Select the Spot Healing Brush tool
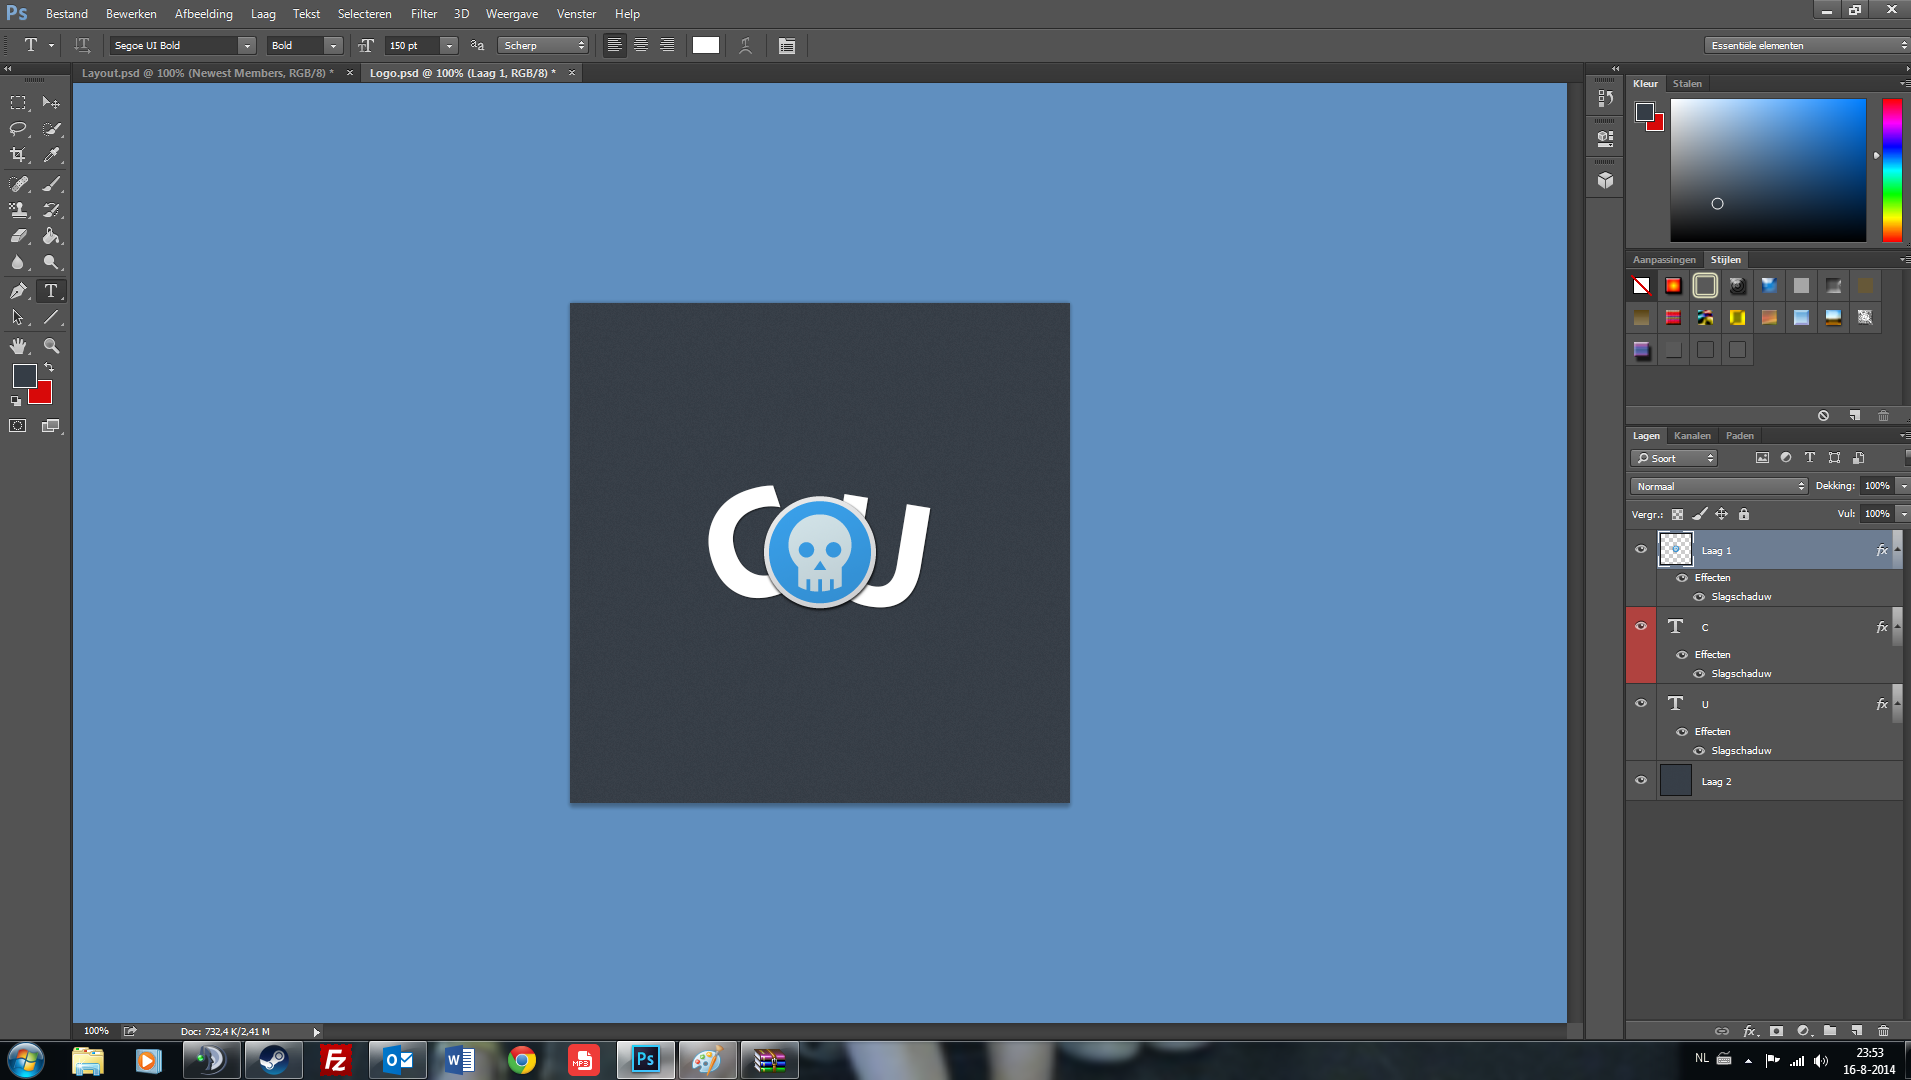1911x1080 pixels. (x=18, y=184)
